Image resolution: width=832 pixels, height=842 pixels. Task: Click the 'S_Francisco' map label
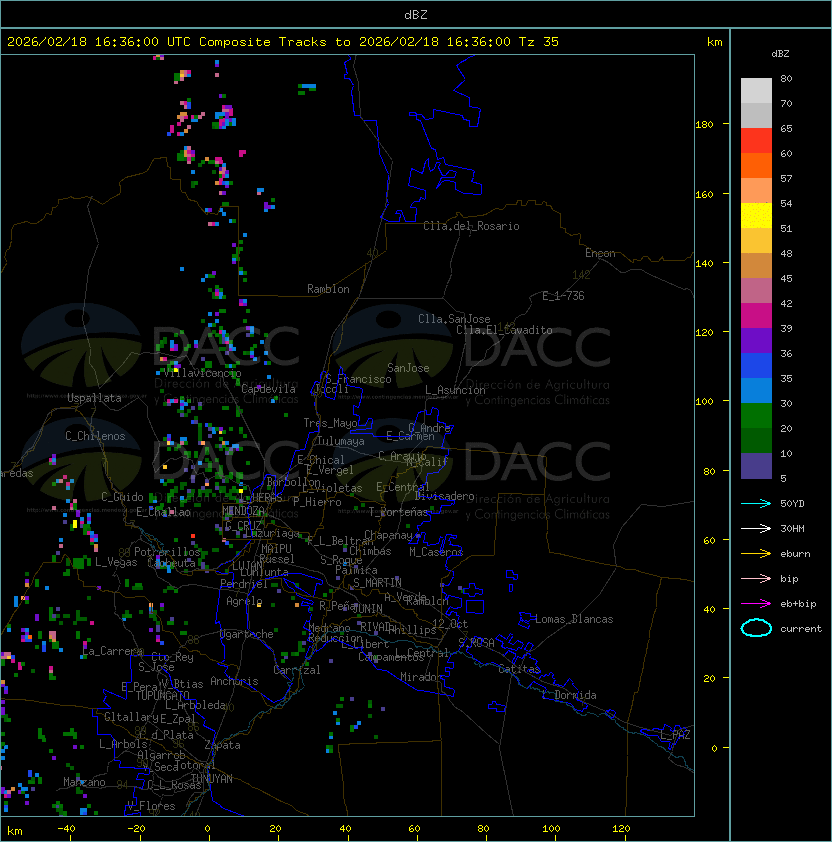[358, 379]
